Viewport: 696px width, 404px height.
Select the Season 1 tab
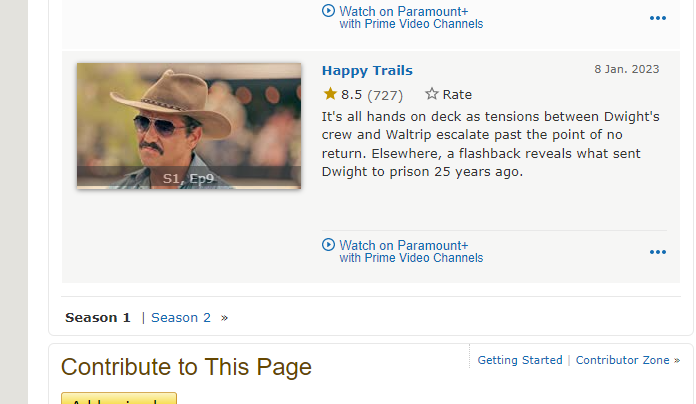point(98,318)
